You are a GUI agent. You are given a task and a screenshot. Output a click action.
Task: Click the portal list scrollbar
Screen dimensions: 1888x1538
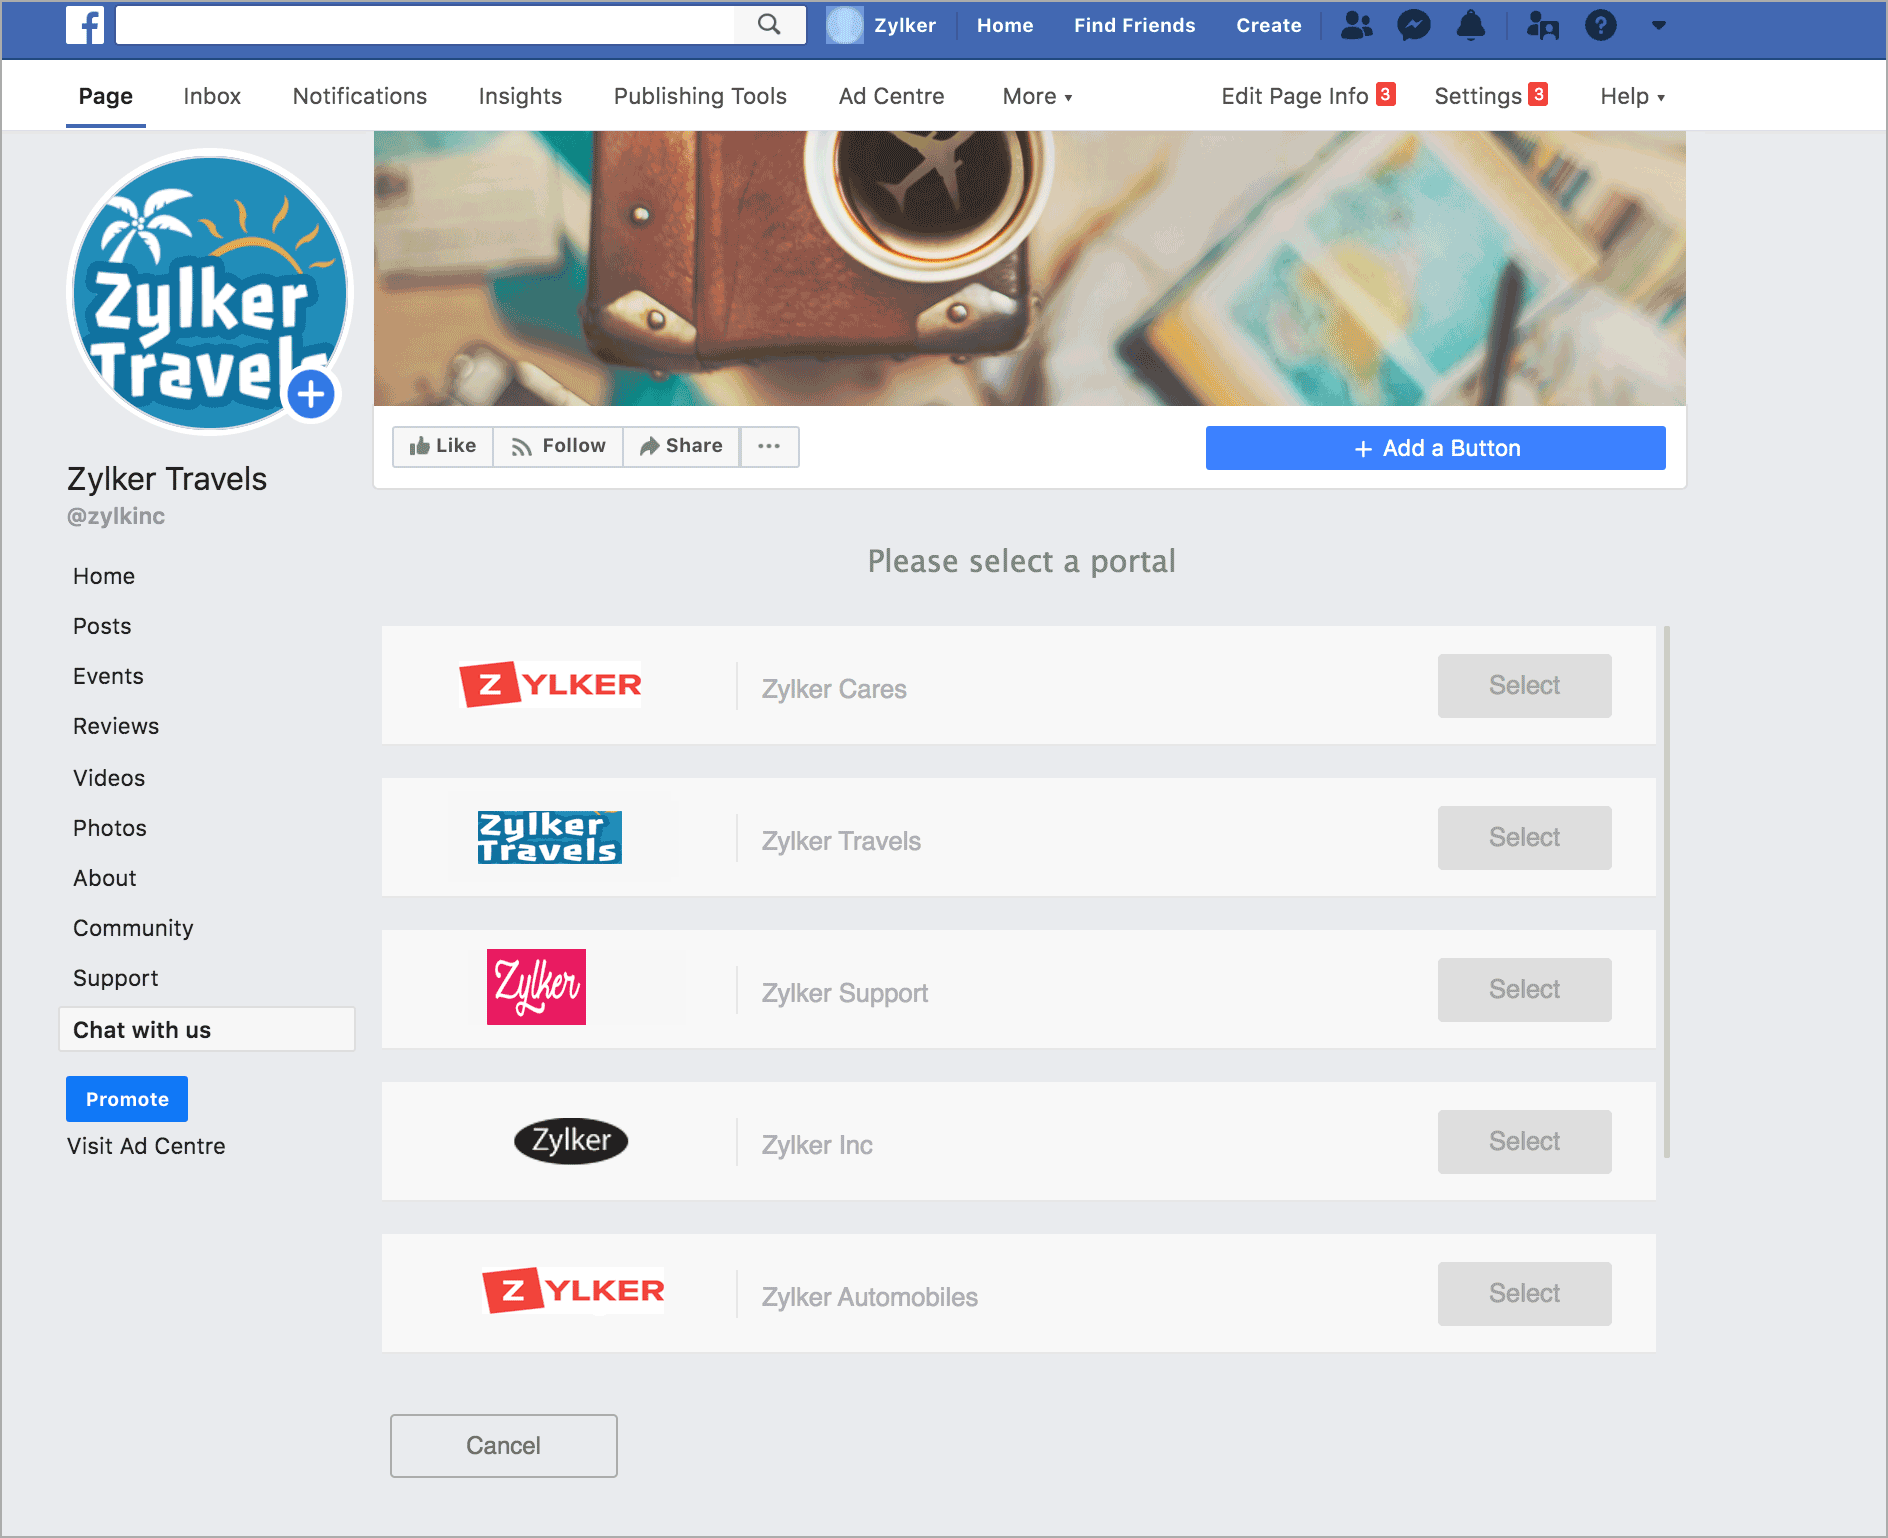pyautogui.click(x=1666, y=891)
